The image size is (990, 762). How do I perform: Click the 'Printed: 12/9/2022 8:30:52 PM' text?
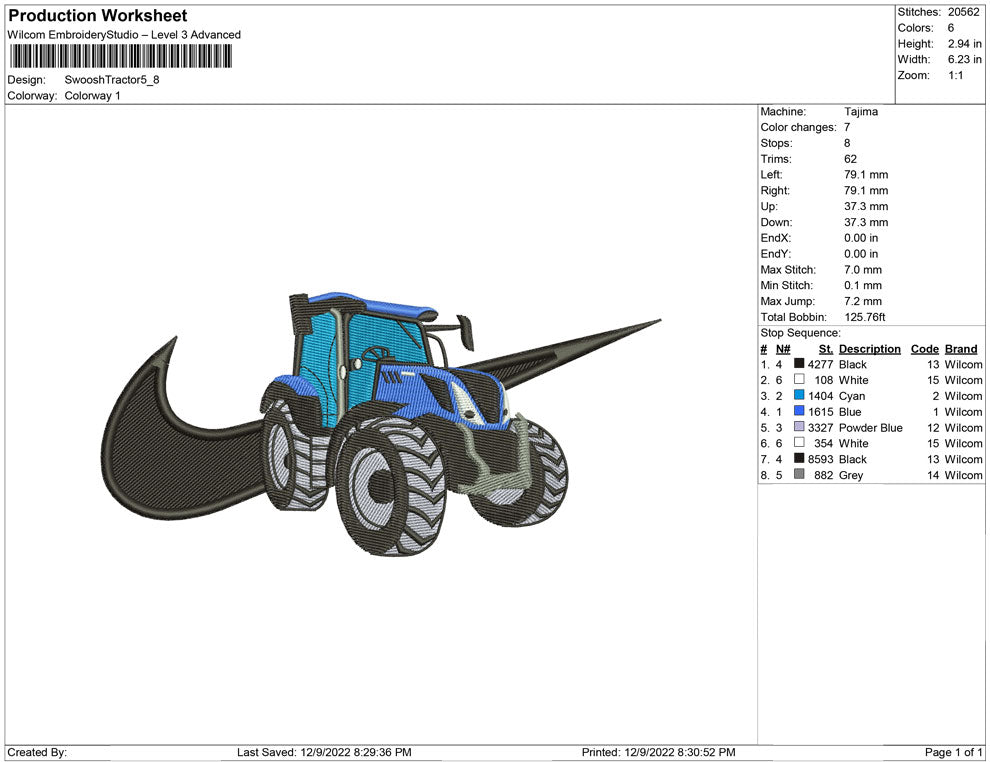659,752
